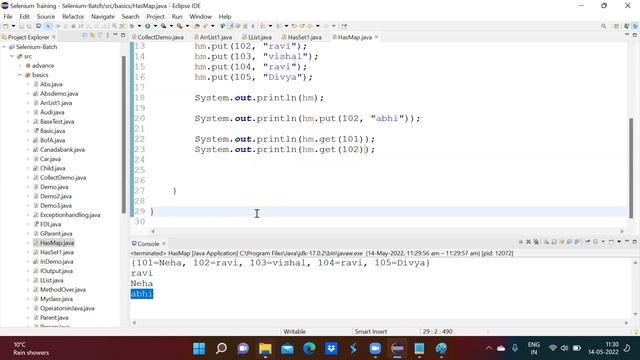The image size is (640, 360).
Task: Click the Clear Console icon
Action: click(x=546, y=242)
